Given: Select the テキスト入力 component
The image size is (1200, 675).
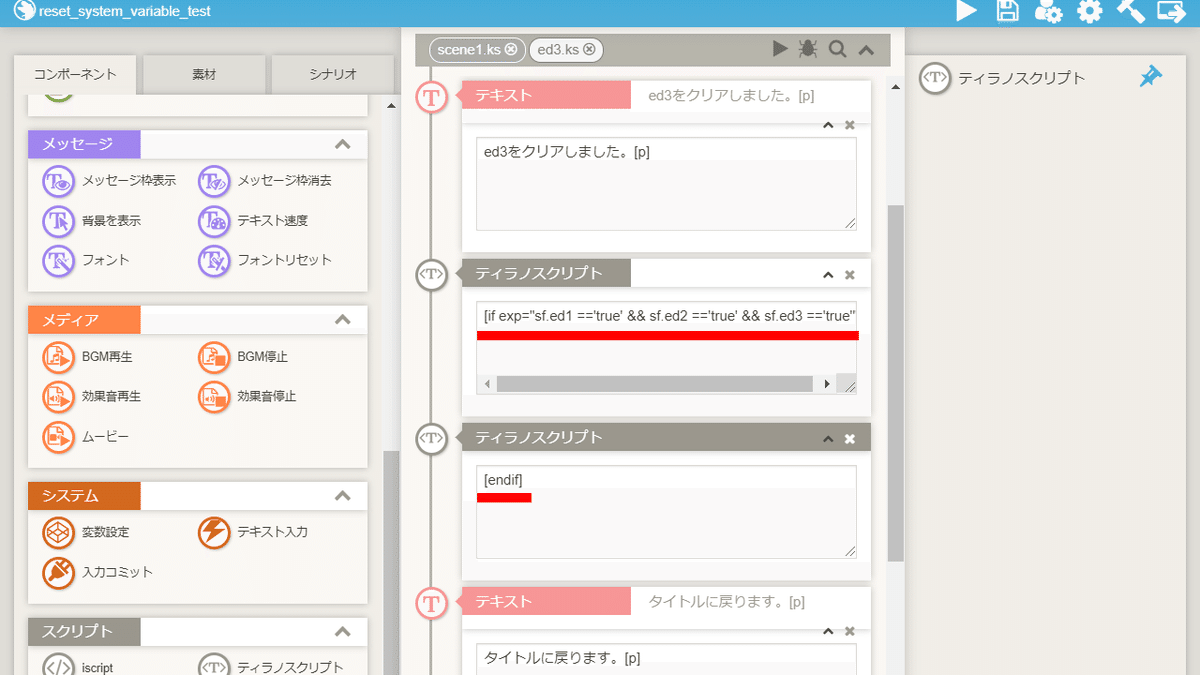Looking at the screenshot, I should pyautogui.click(x=254, y=532).
